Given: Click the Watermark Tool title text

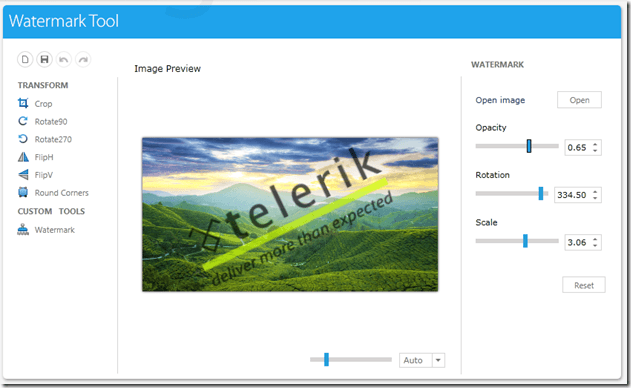Looking at the screenshot, I should click(64, 21).
